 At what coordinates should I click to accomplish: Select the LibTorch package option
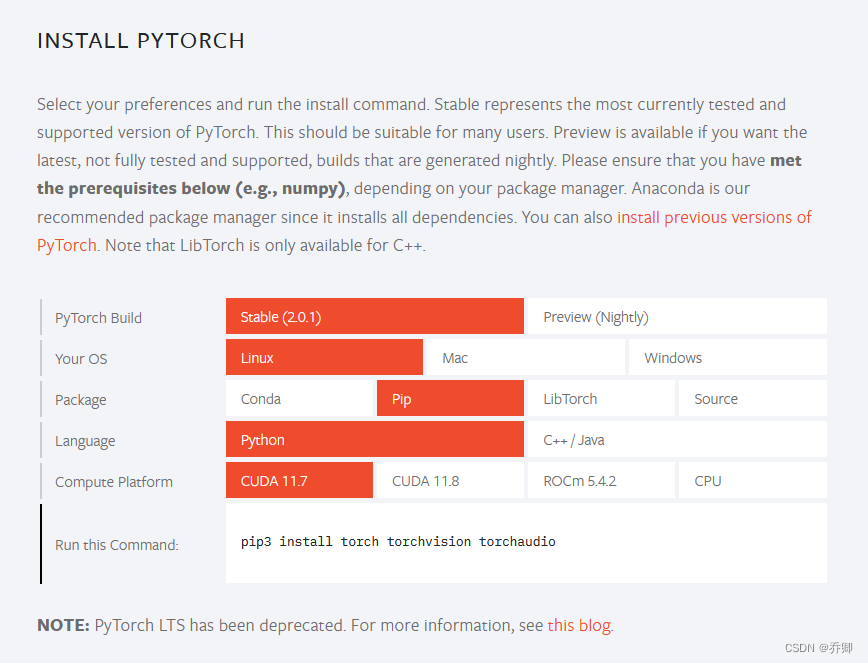click(601, 398)
